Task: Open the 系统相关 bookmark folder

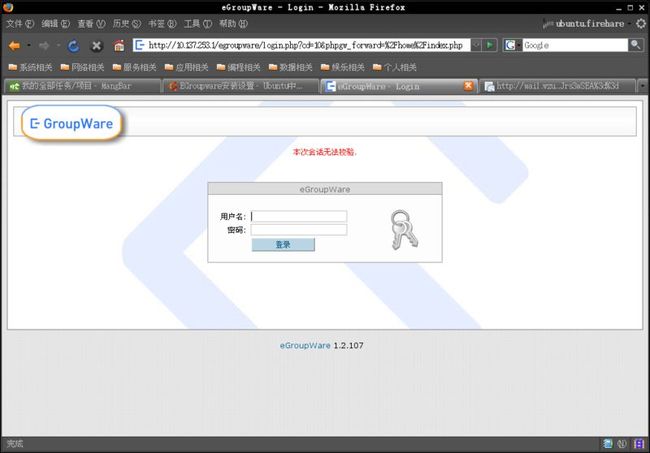Action: tap(31, 67)
